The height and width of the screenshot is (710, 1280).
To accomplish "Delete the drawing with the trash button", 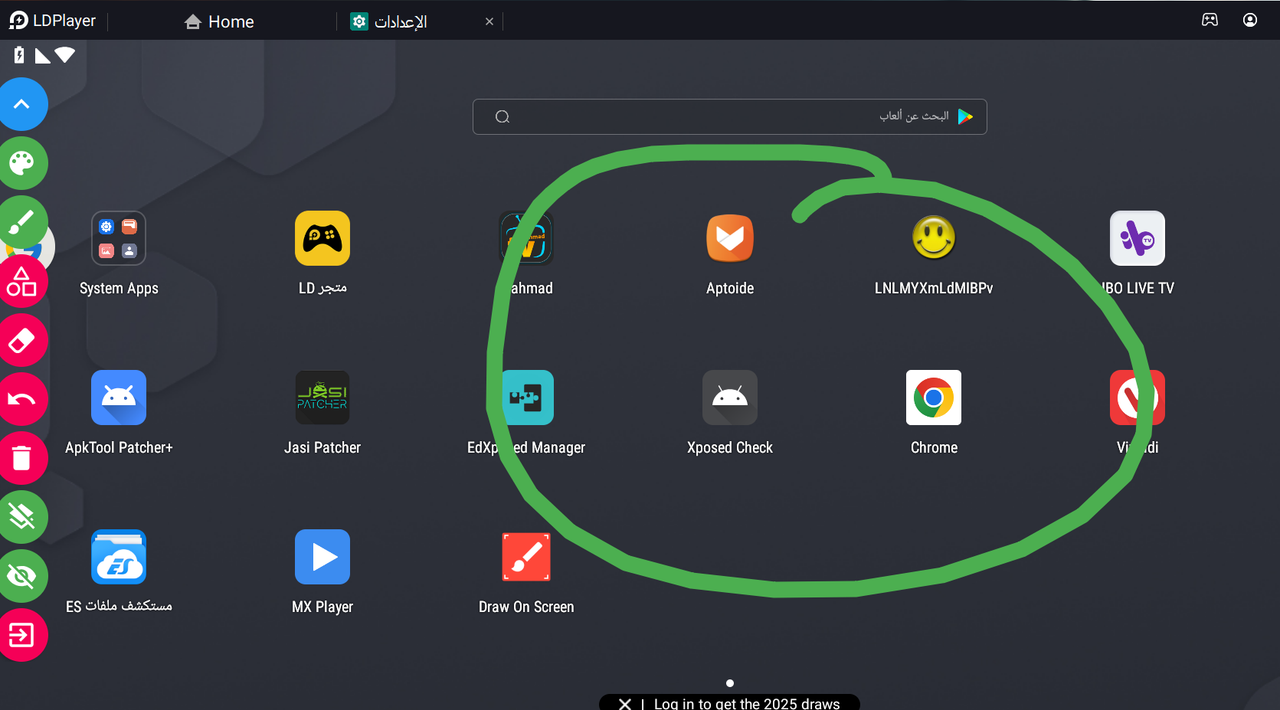I will [21, 459].
